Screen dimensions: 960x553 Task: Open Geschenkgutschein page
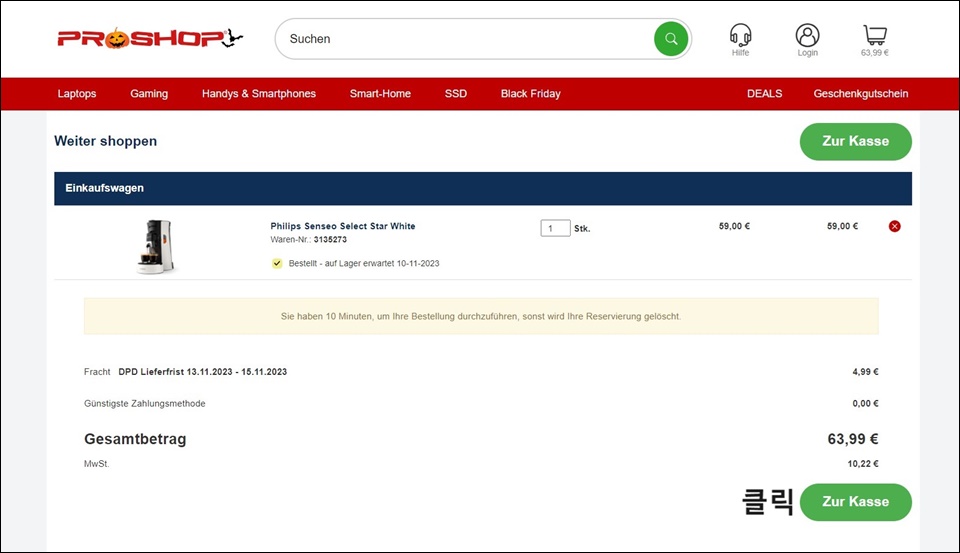[860, 94]
